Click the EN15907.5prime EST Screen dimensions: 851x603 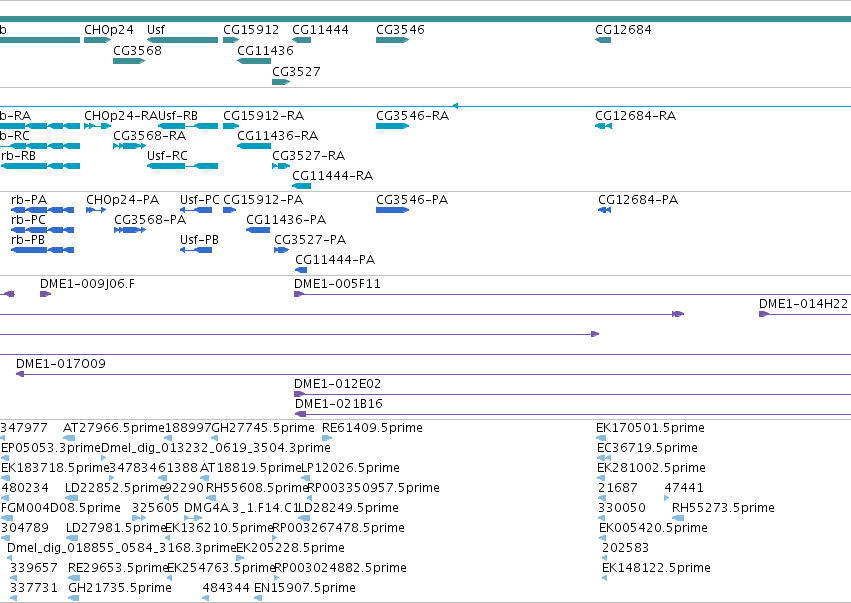(258, 598)
